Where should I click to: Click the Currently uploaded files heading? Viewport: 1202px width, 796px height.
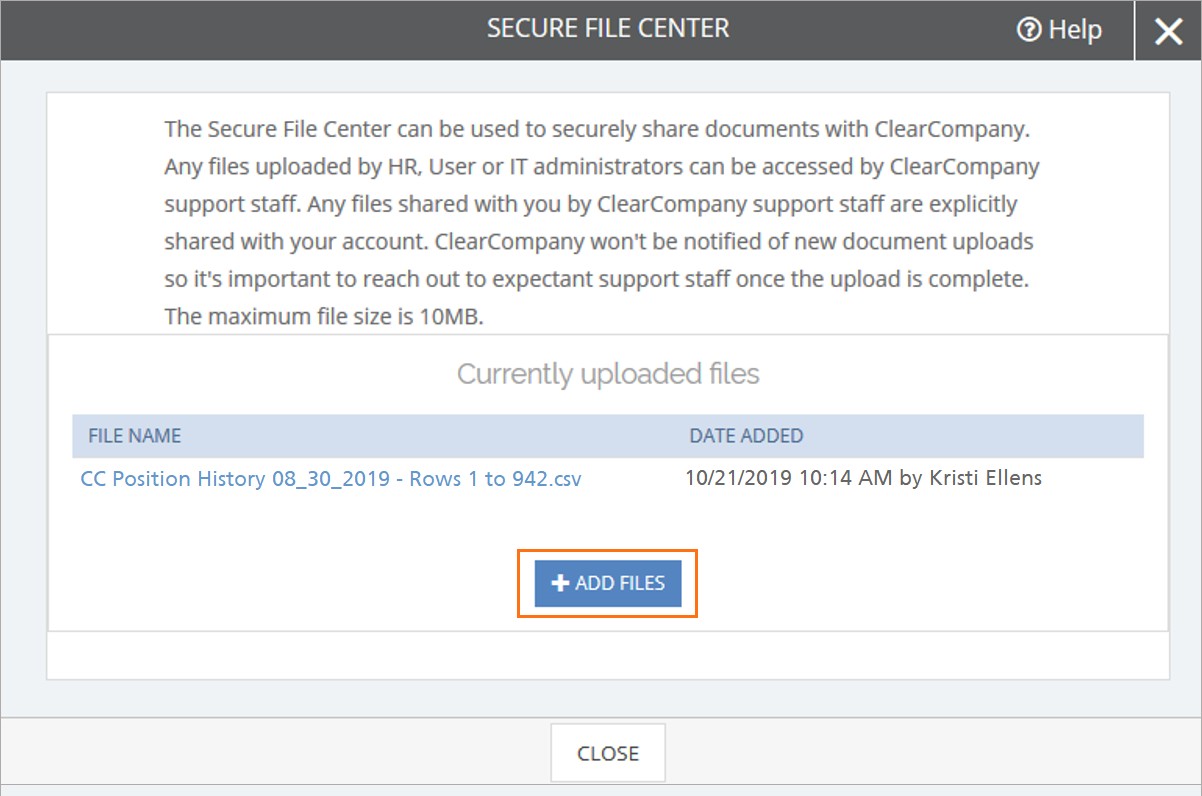pos(608,374)
